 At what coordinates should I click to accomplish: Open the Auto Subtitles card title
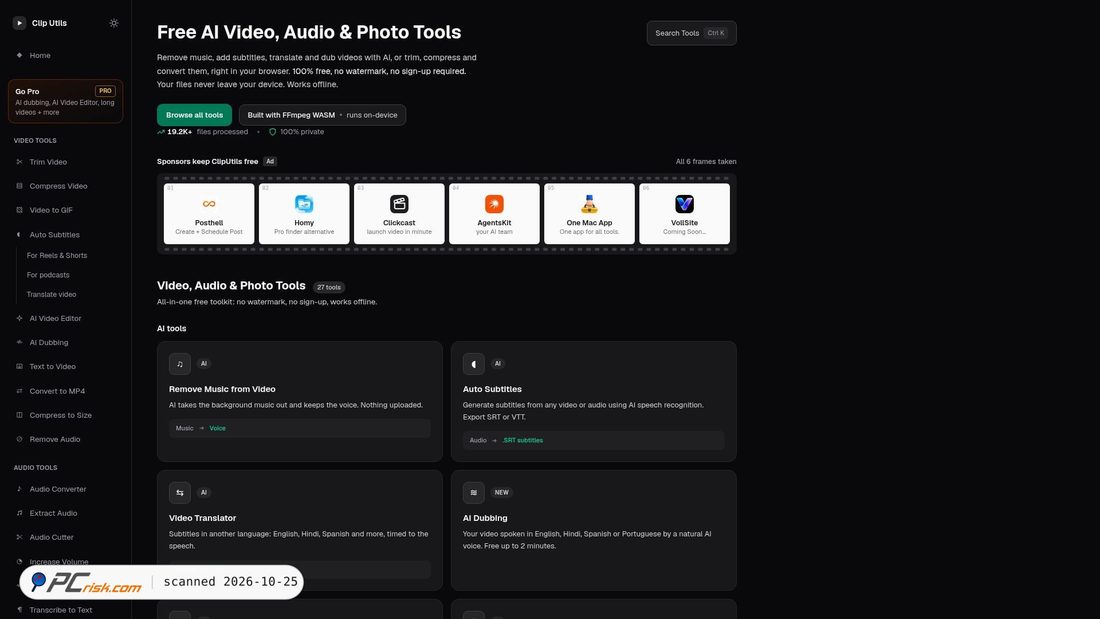click(492, 389)
